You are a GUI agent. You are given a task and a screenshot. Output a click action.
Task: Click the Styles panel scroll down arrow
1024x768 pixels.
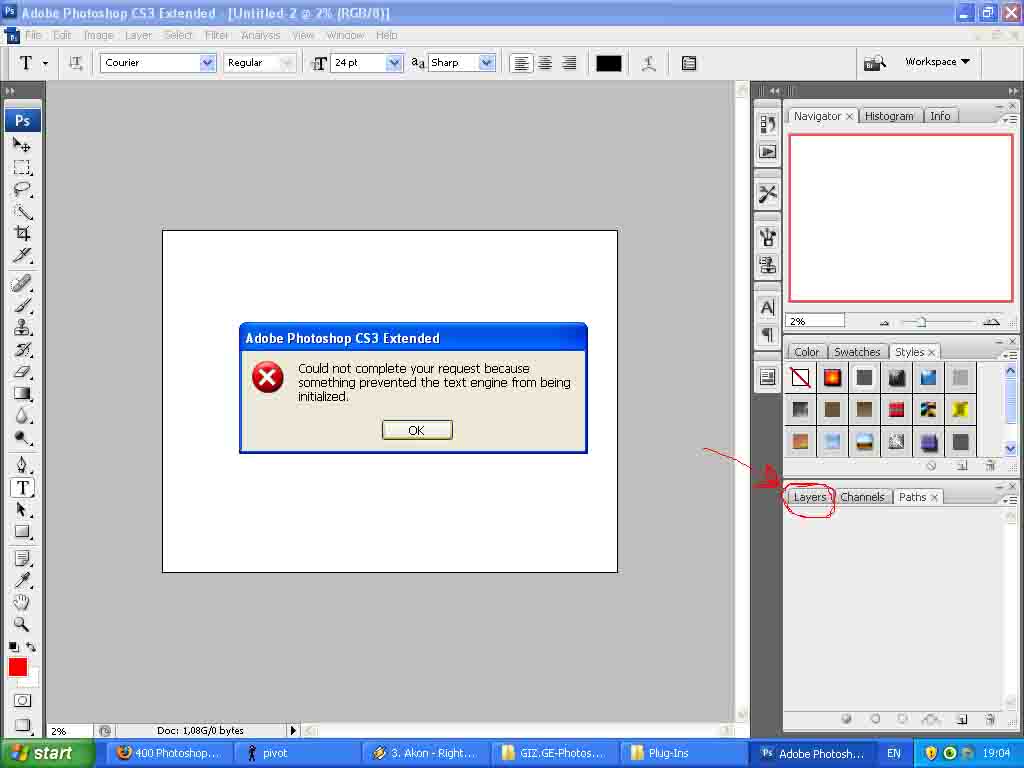click(1010, 449)
